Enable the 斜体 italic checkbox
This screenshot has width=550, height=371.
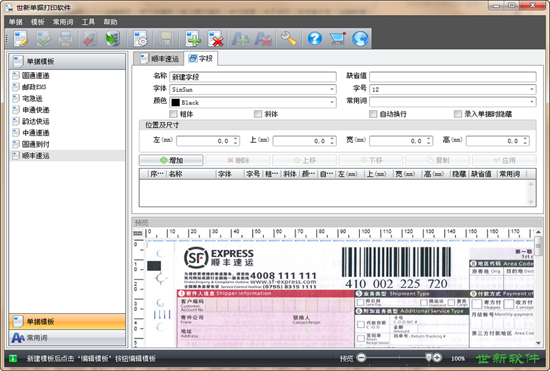click(258, 114)
